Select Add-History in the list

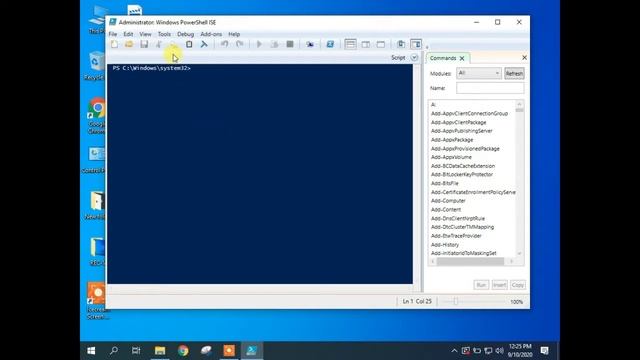[x=445, y=245]
